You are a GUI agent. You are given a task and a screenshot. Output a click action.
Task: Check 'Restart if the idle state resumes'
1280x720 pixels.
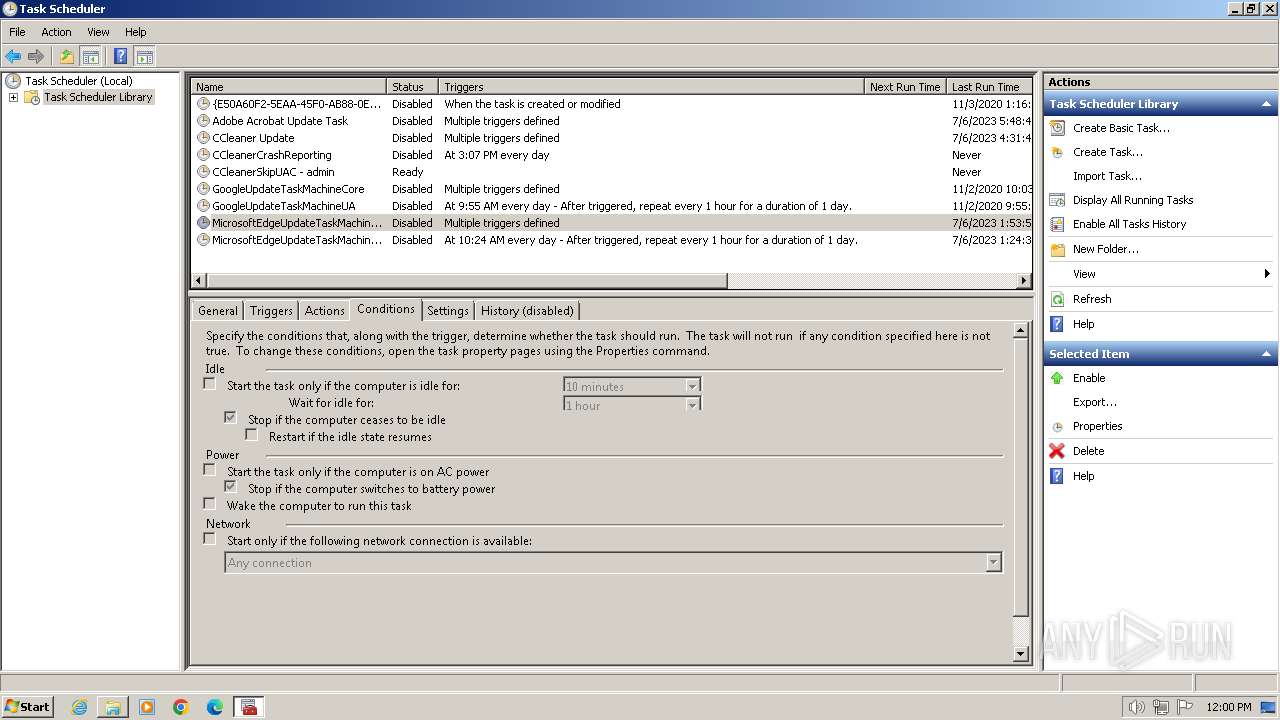tap(251, 435)
